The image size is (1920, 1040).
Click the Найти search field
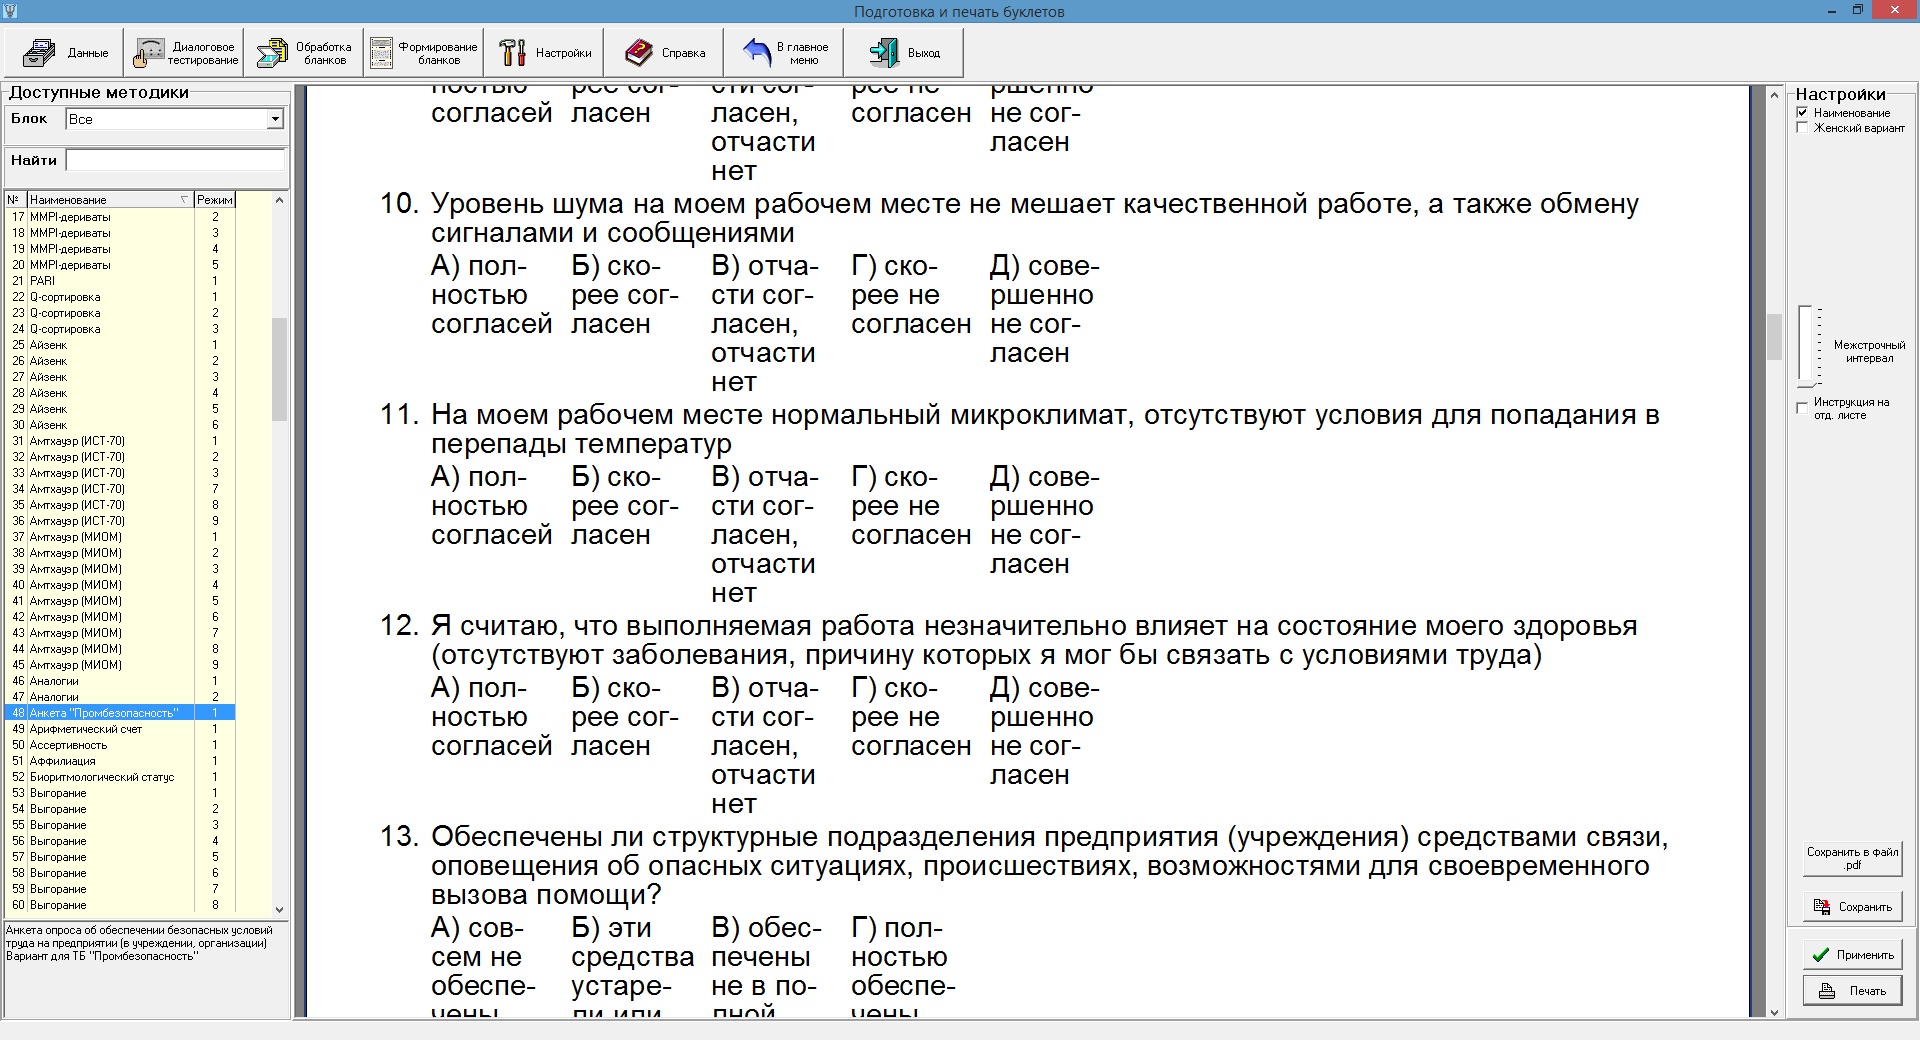pos(176,161)
